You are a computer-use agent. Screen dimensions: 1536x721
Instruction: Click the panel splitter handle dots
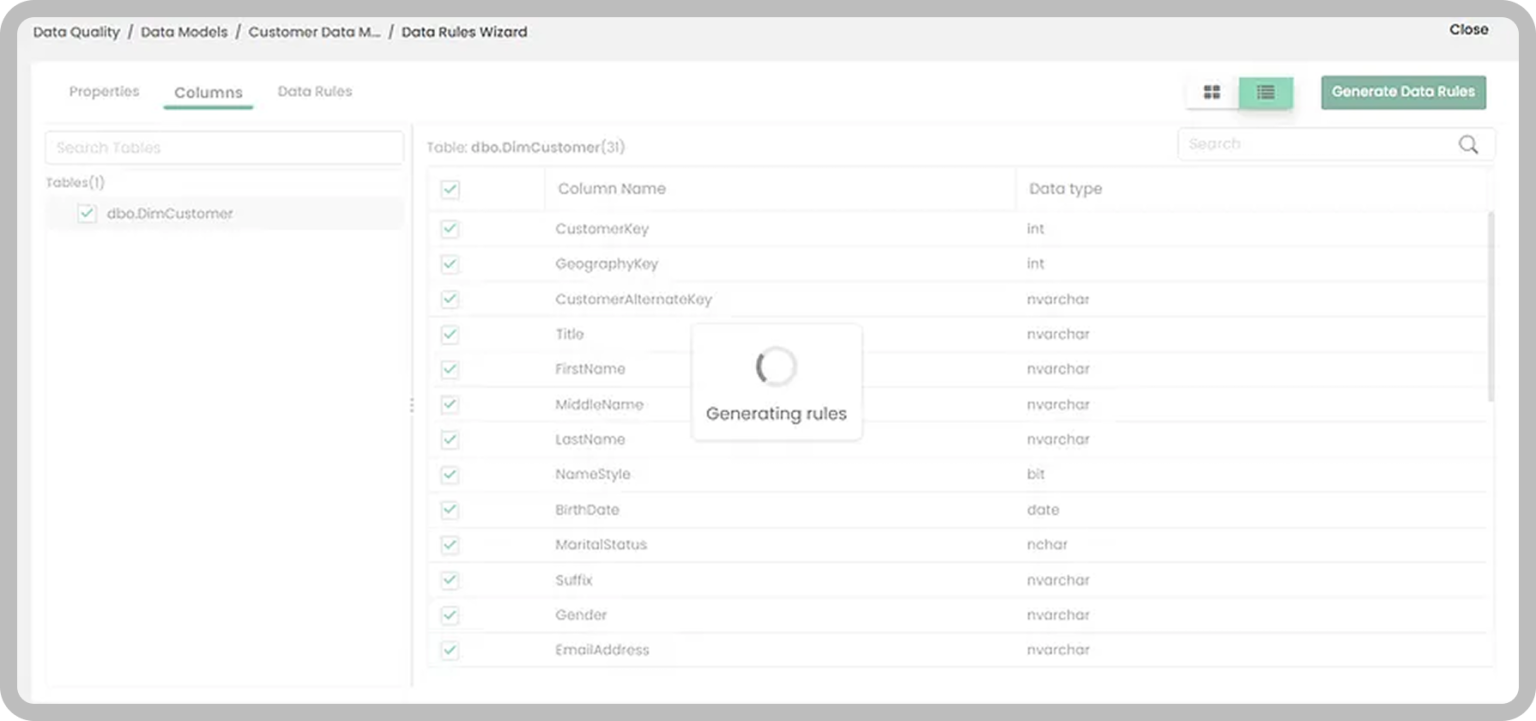(x=411, y=405)
